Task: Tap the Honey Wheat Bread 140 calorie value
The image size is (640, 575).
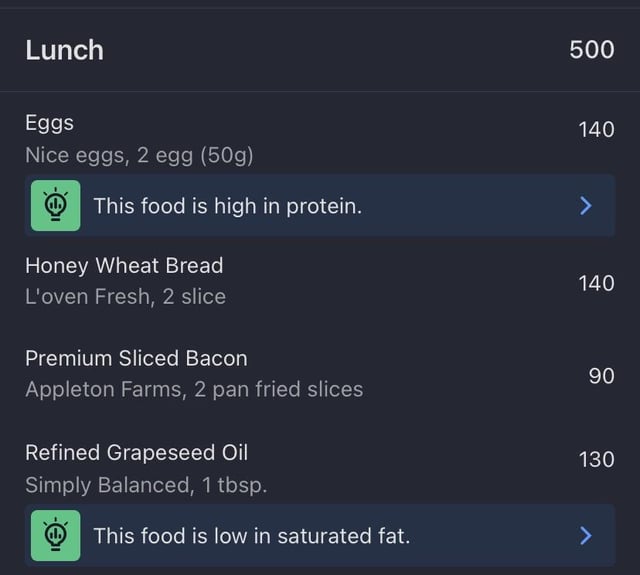Action: click(596, 283)
